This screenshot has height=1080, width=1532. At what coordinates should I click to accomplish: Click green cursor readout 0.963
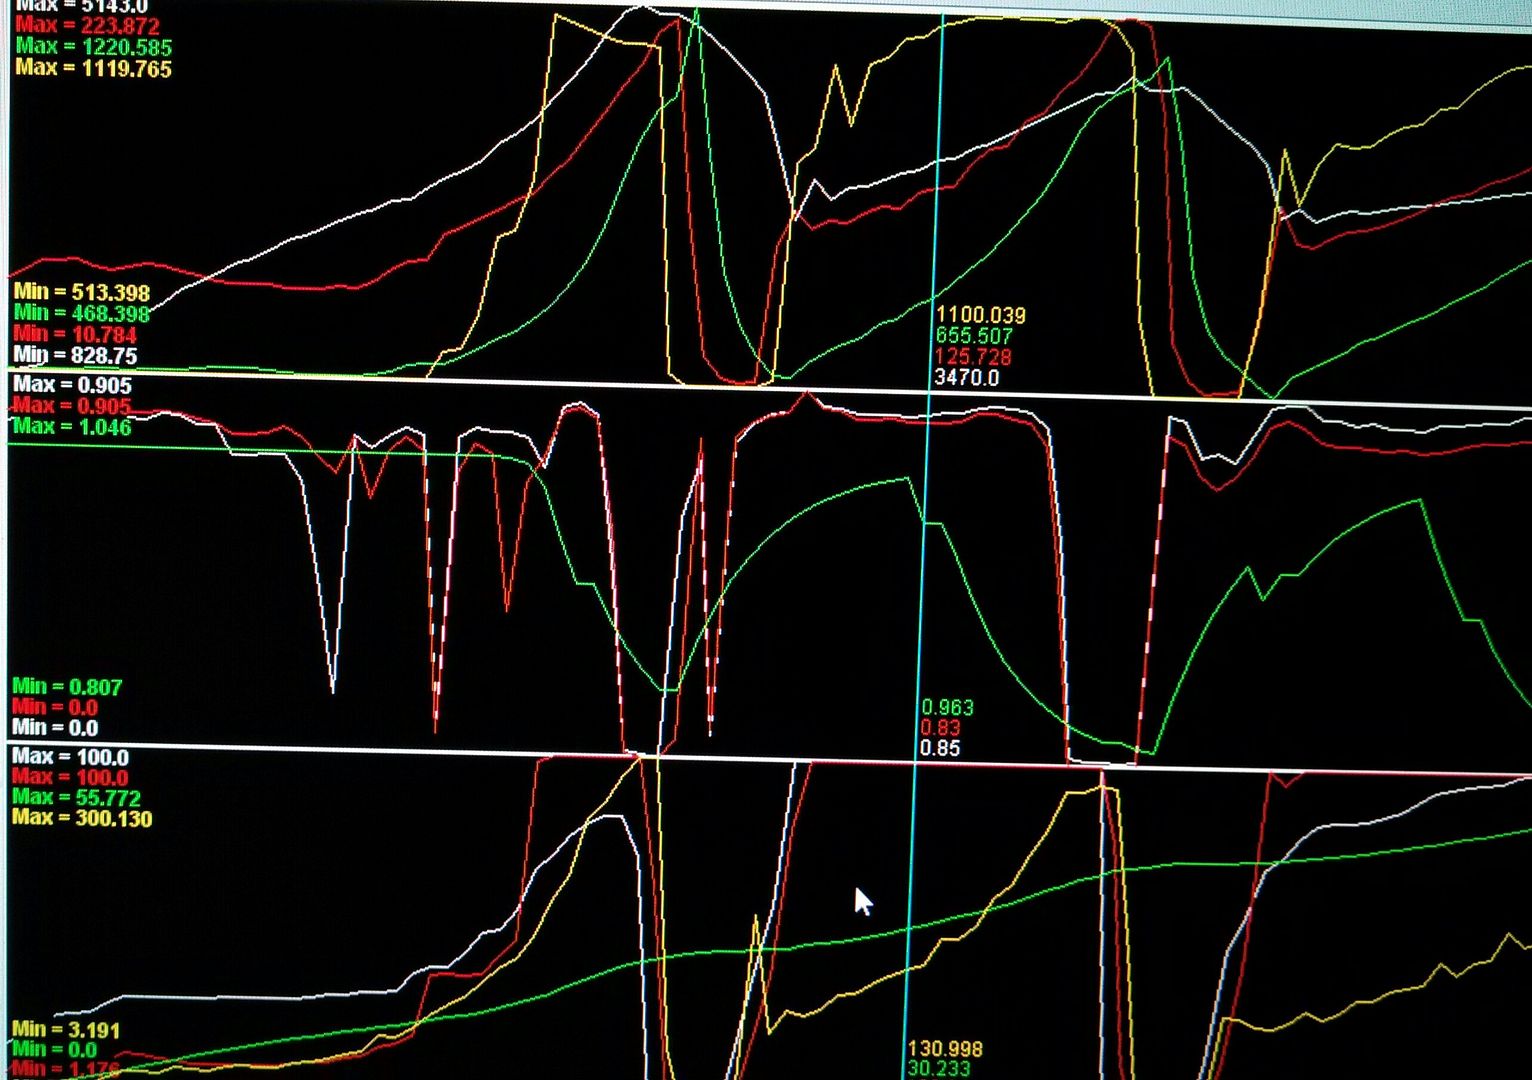[947, 708]
